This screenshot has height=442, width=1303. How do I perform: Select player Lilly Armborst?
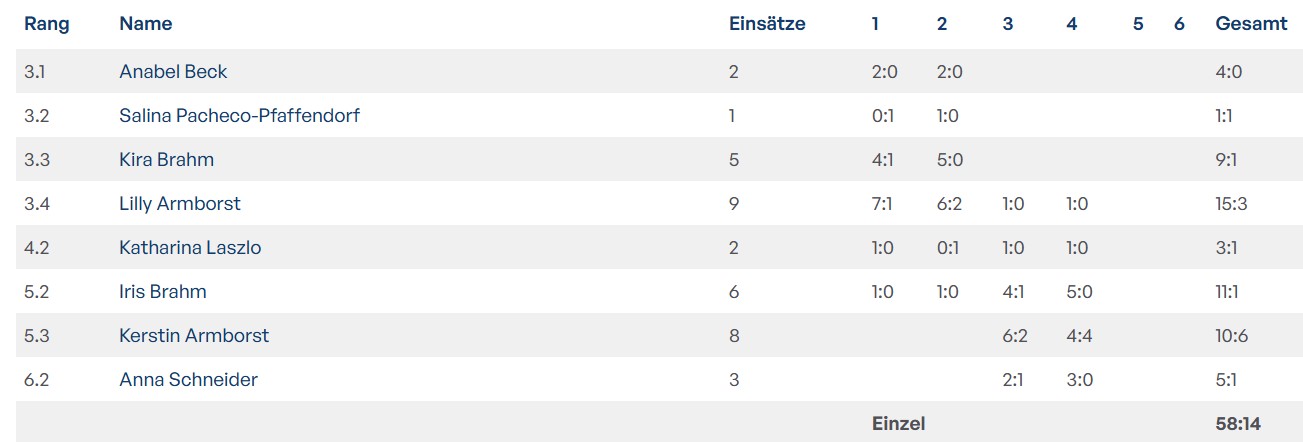tap(180, 204)
